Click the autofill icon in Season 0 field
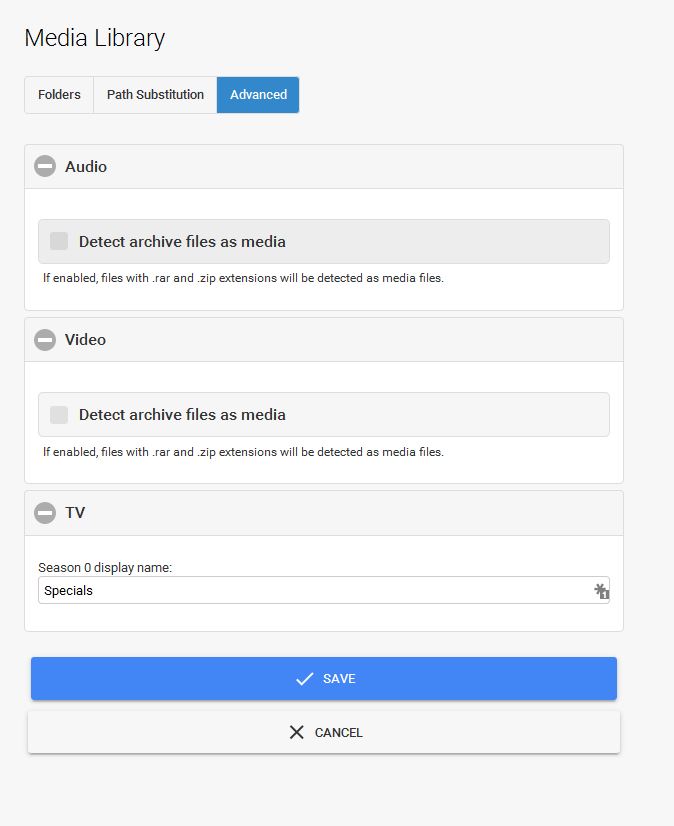Screen dimensions: 674x826 click(x=601, y=591)
